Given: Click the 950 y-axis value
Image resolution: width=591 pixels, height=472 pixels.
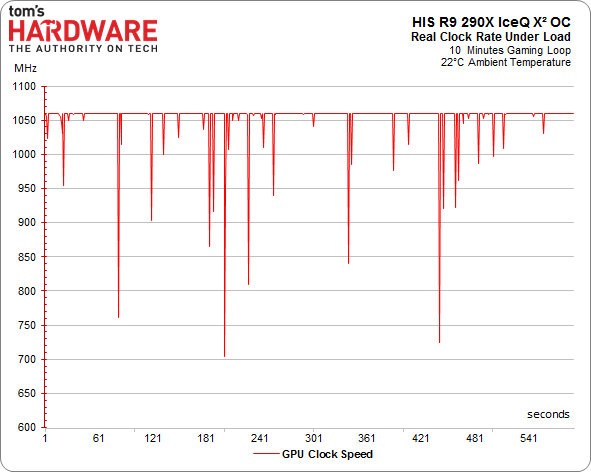Looking at the screenshot, I should click(x=27, y=188).
